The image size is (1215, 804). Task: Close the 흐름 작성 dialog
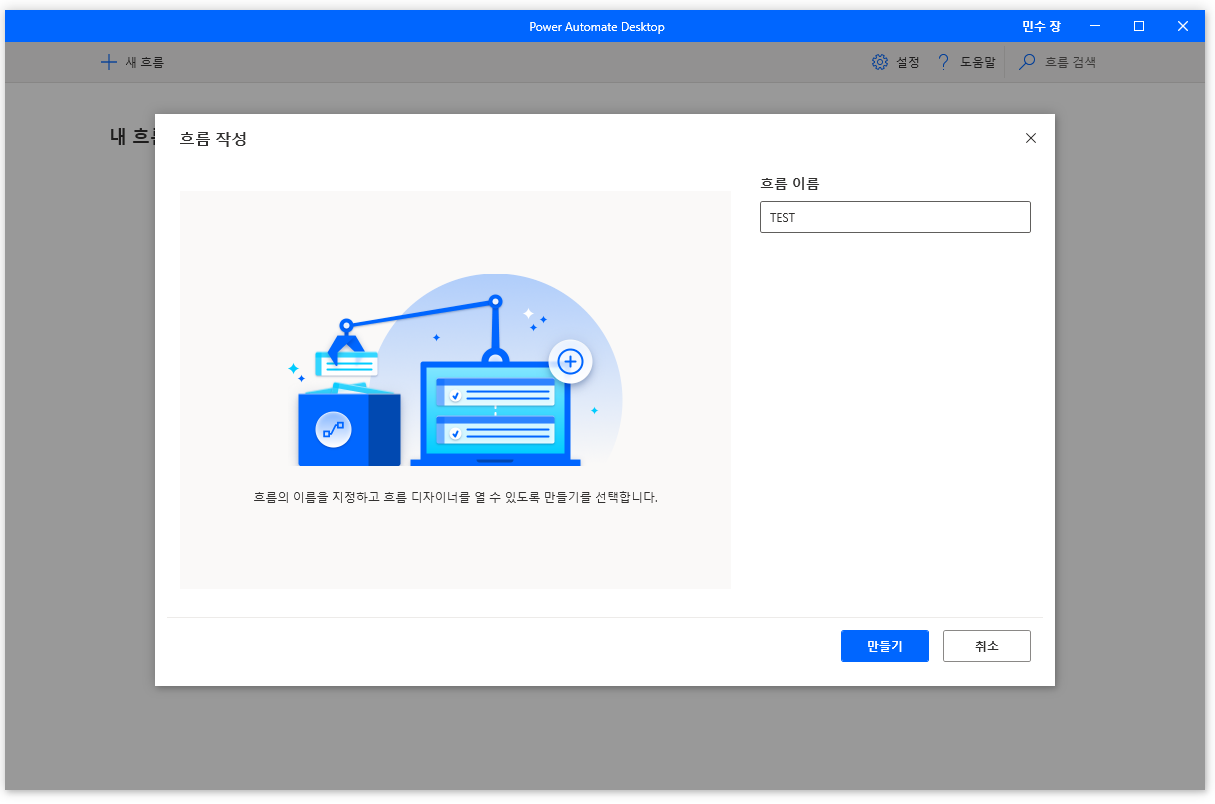tap(1031, 138)
